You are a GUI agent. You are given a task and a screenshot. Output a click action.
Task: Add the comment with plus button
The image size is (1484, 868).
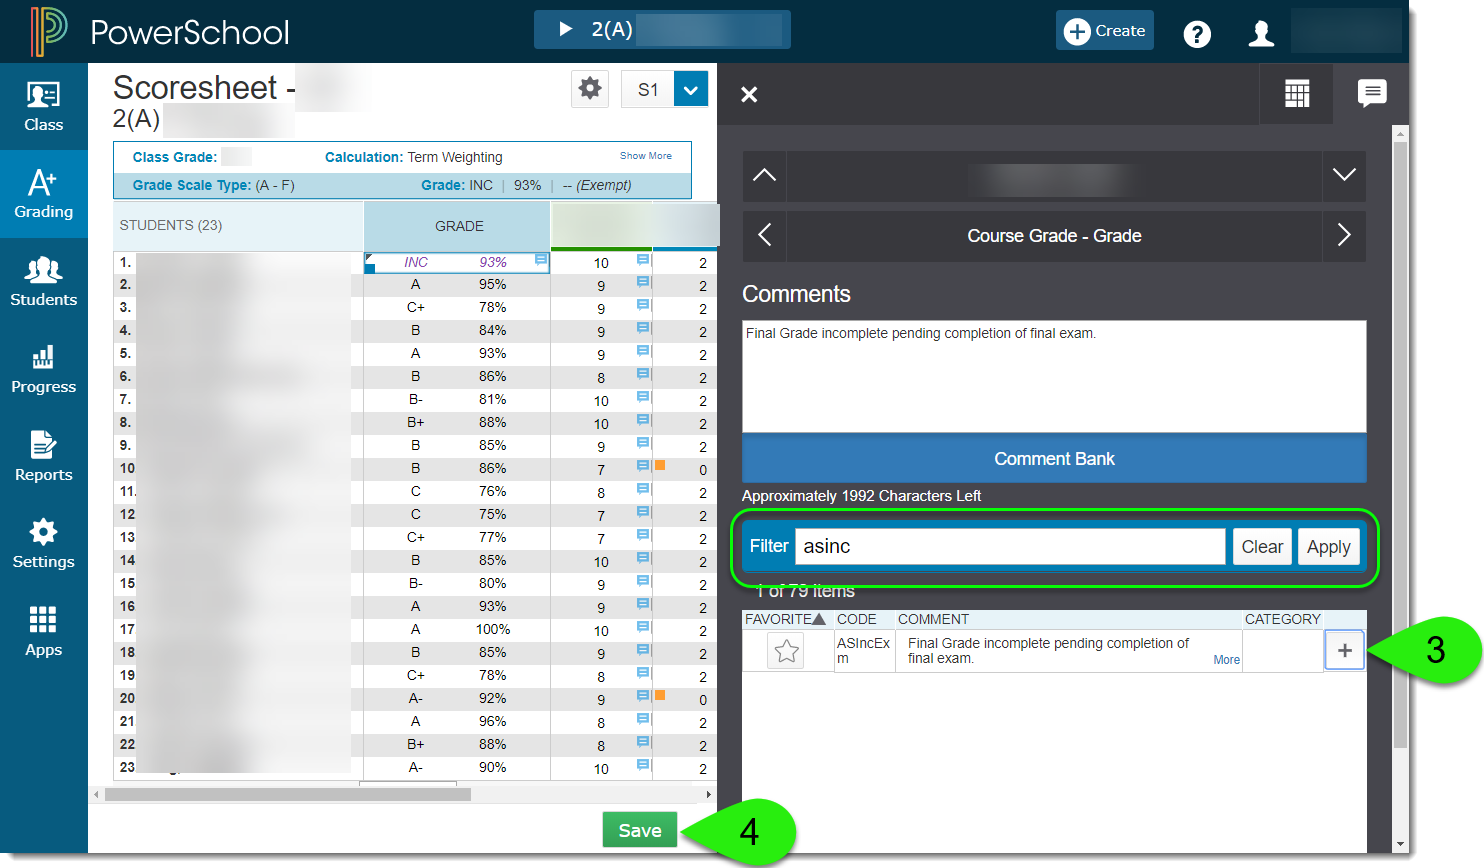[x=1344, y=651]
